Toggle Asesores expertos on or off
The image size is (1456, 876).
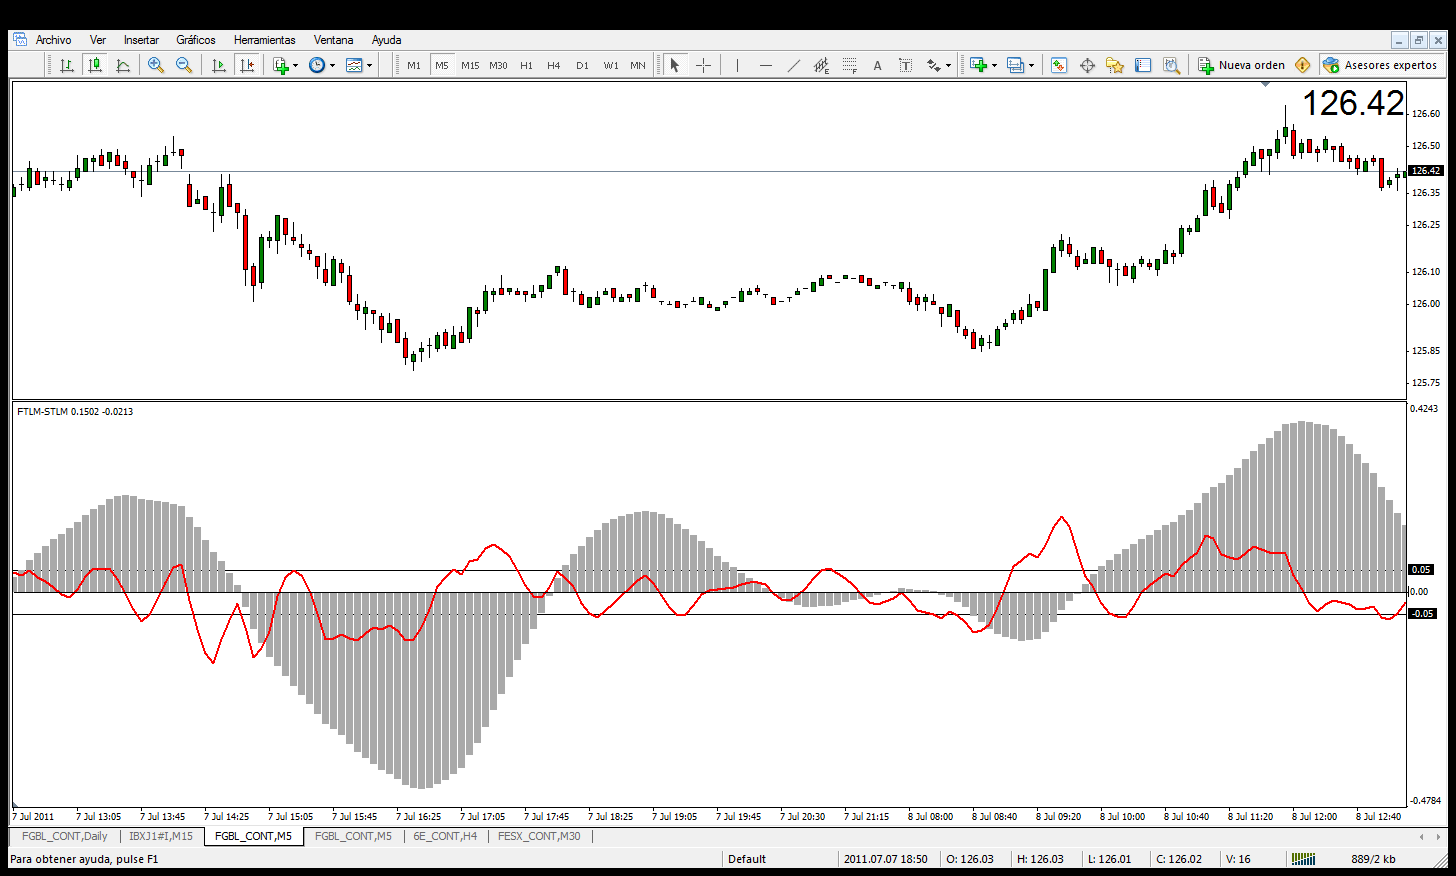pyautogui.click(x=1380, y=65)
